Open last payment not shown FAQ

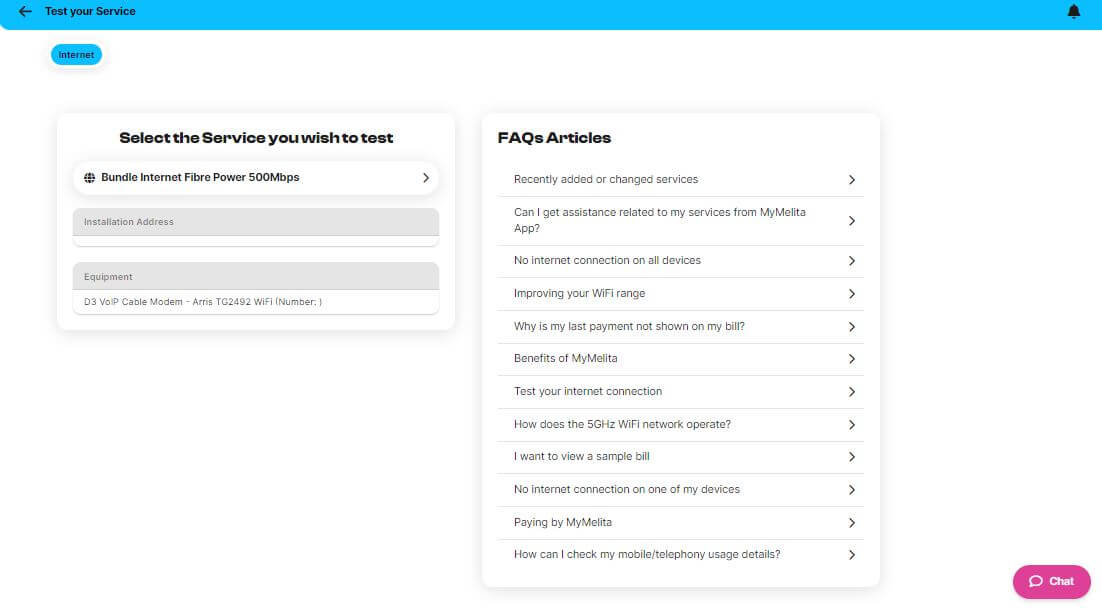[629, 327]
